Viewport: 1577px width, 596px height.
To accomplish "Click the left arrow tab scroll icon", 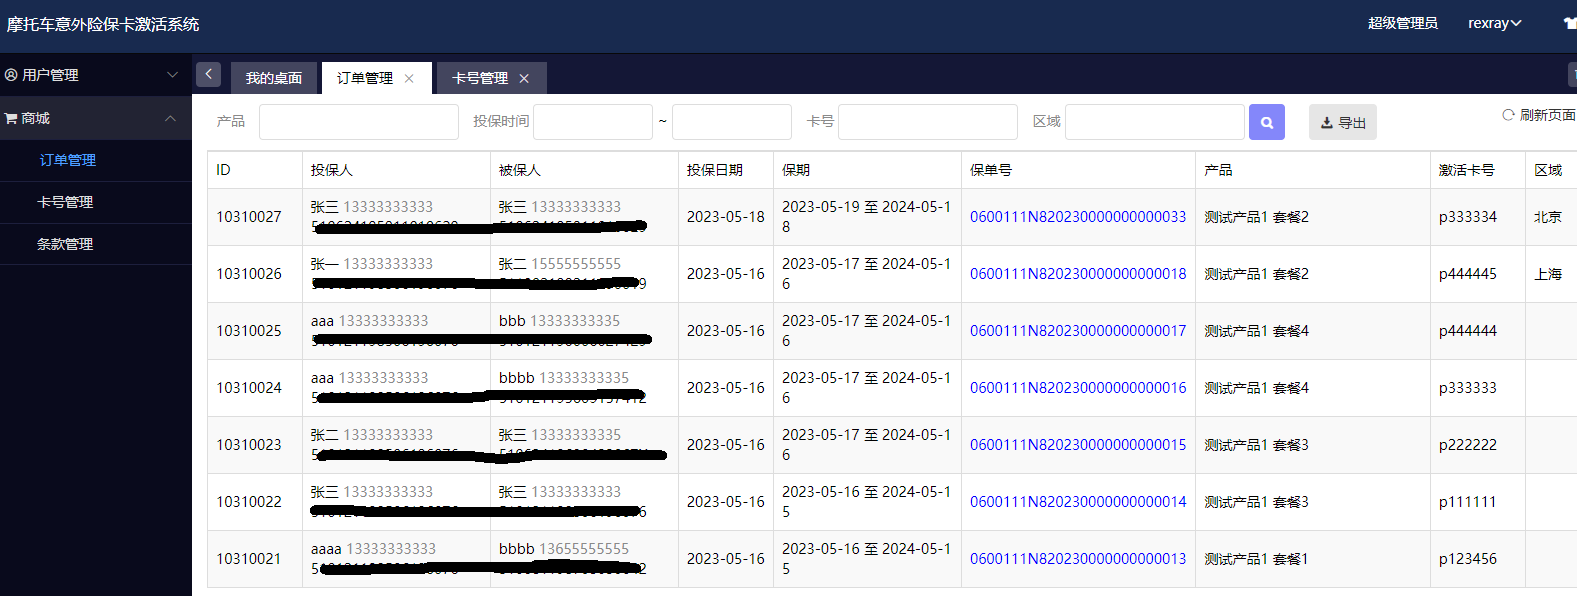I will 208,75.
